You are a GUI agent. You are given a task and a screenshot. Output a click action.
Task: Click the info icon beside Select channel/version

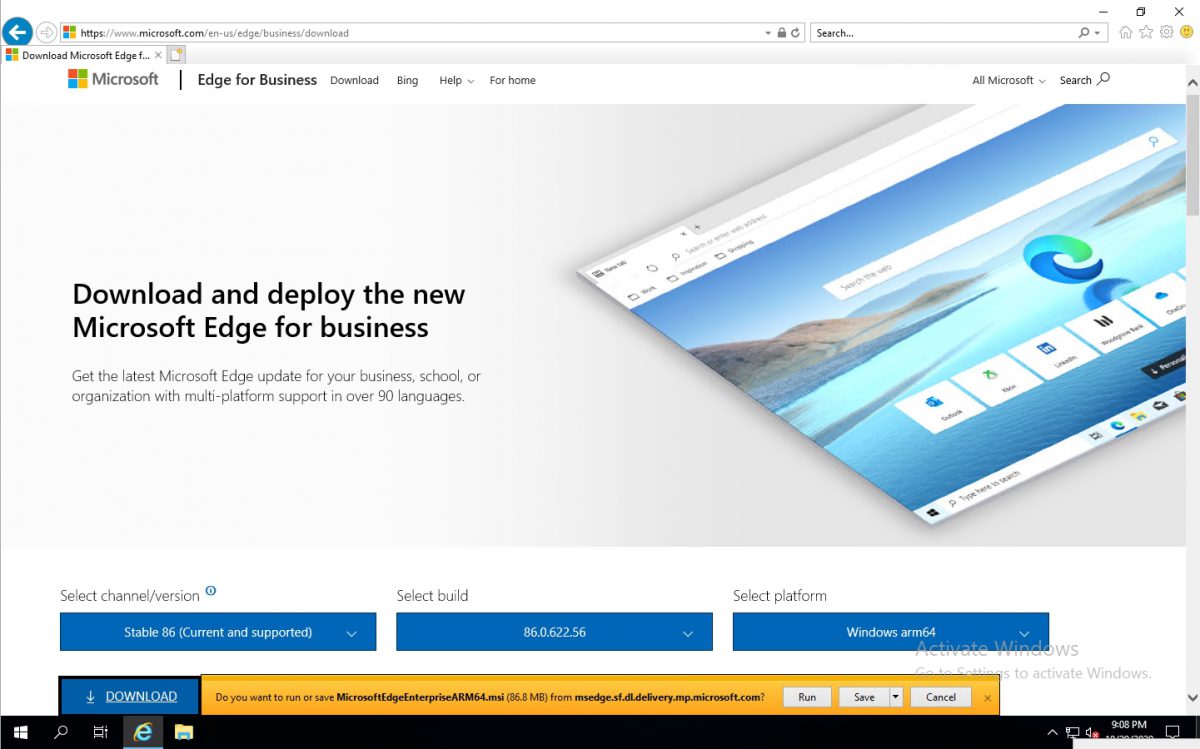pos(211,590)
